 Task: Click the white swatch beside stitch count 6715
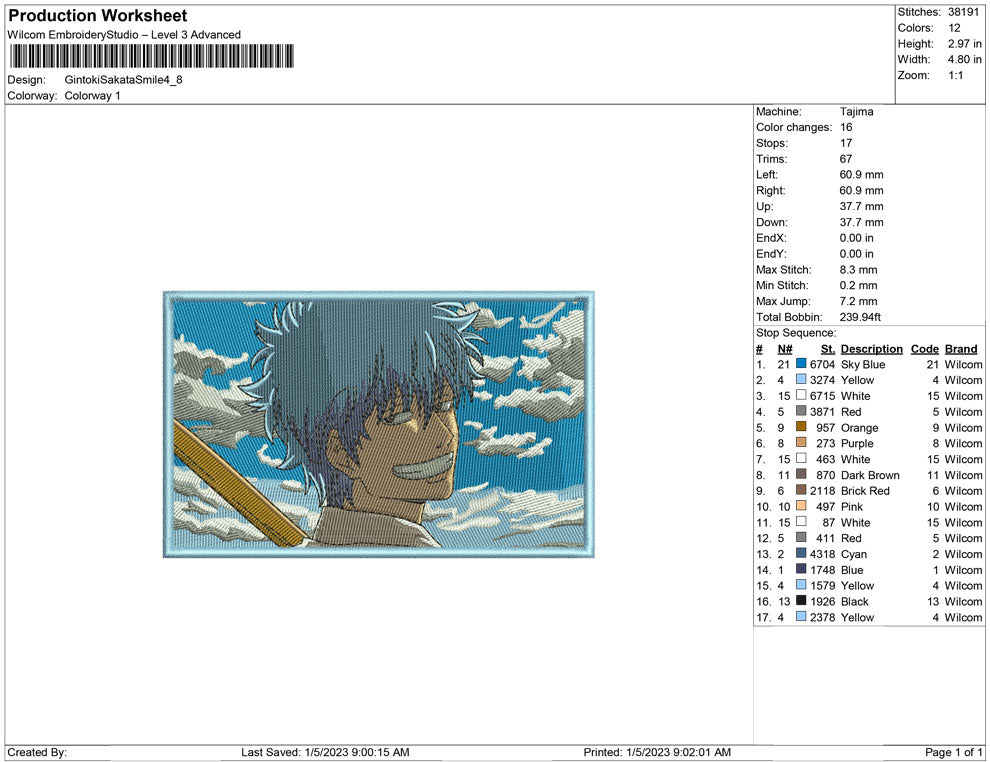pyautogui.click(x=801, y=395)
